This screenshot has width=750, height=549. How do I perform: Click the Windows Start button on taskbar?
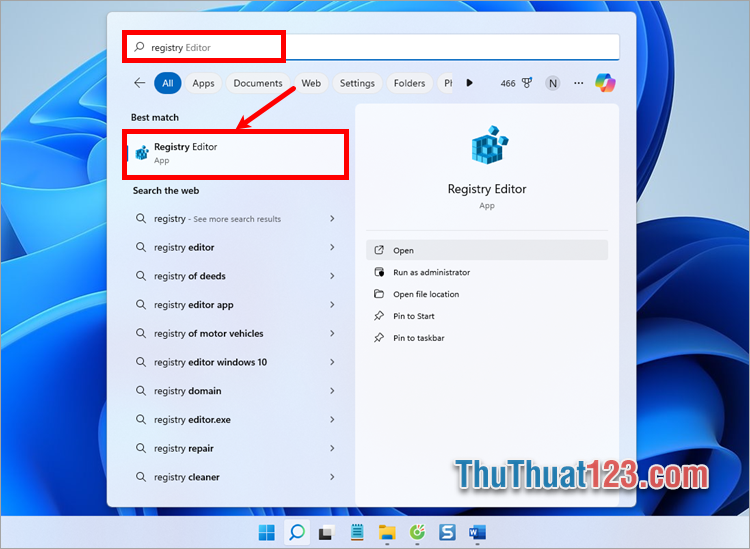click(x=266, y=532)
